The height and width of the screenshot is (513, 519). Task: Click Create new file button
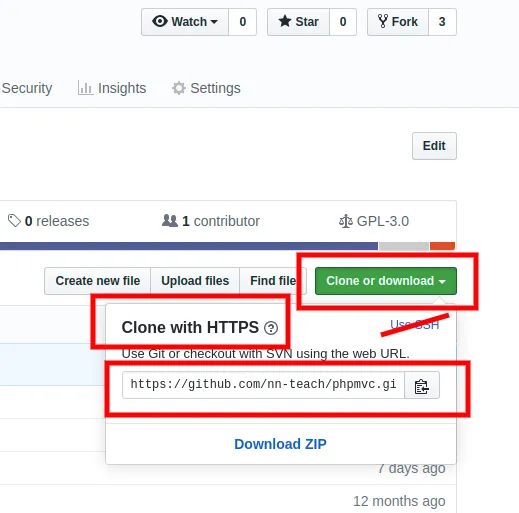pos(98,281)
